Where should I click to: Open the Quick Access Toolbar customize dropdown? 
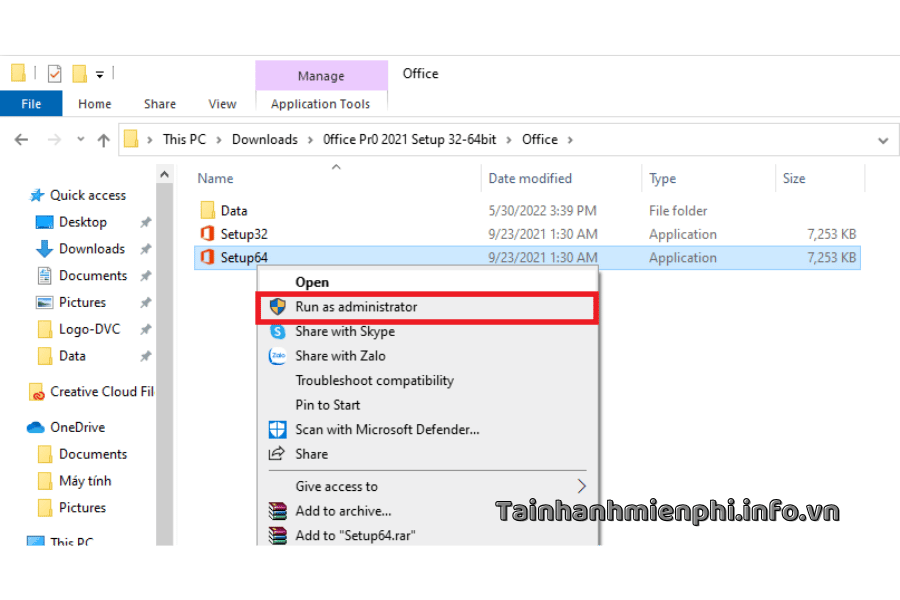pyautogui.click(x=100, y=75)
